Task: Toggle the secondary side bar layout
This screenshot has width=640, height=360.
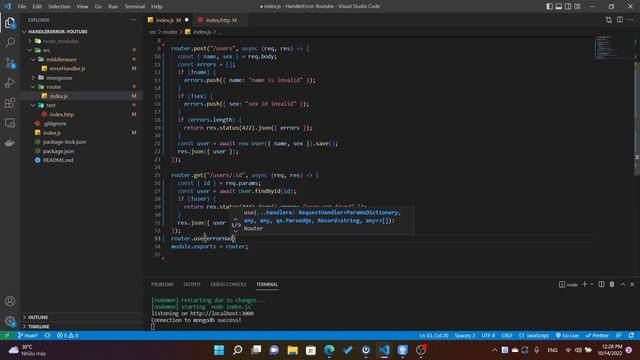Action: pos(568,6)
